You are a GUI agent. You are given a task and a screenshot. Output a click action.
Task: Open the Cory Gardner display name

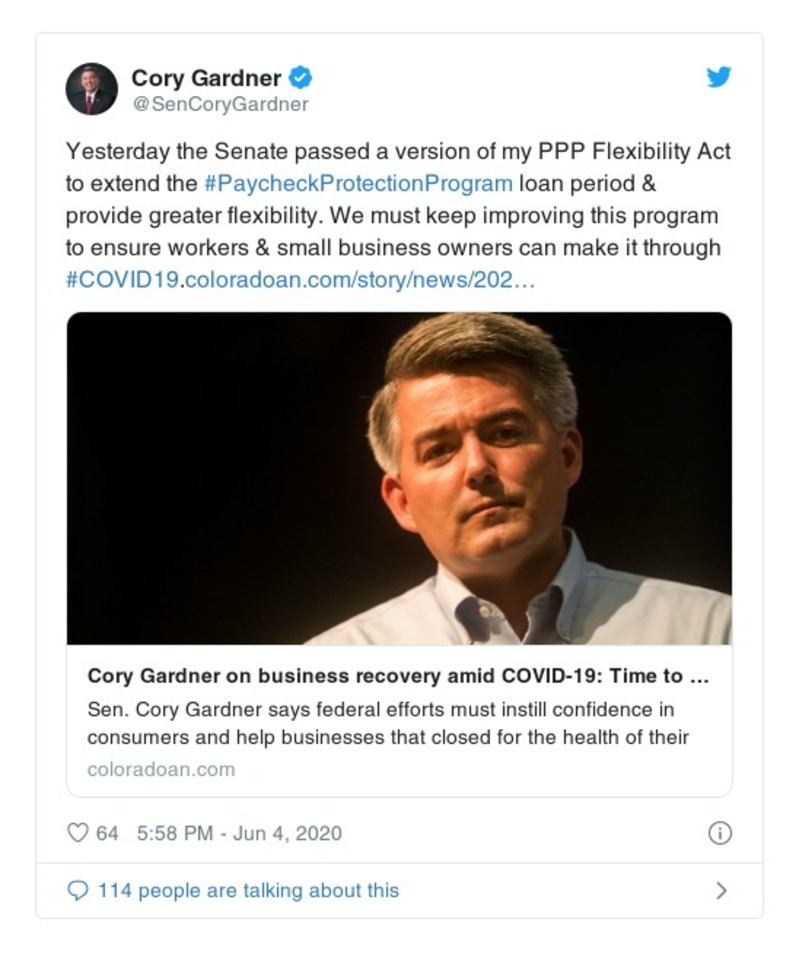click(x=206, y=77)
